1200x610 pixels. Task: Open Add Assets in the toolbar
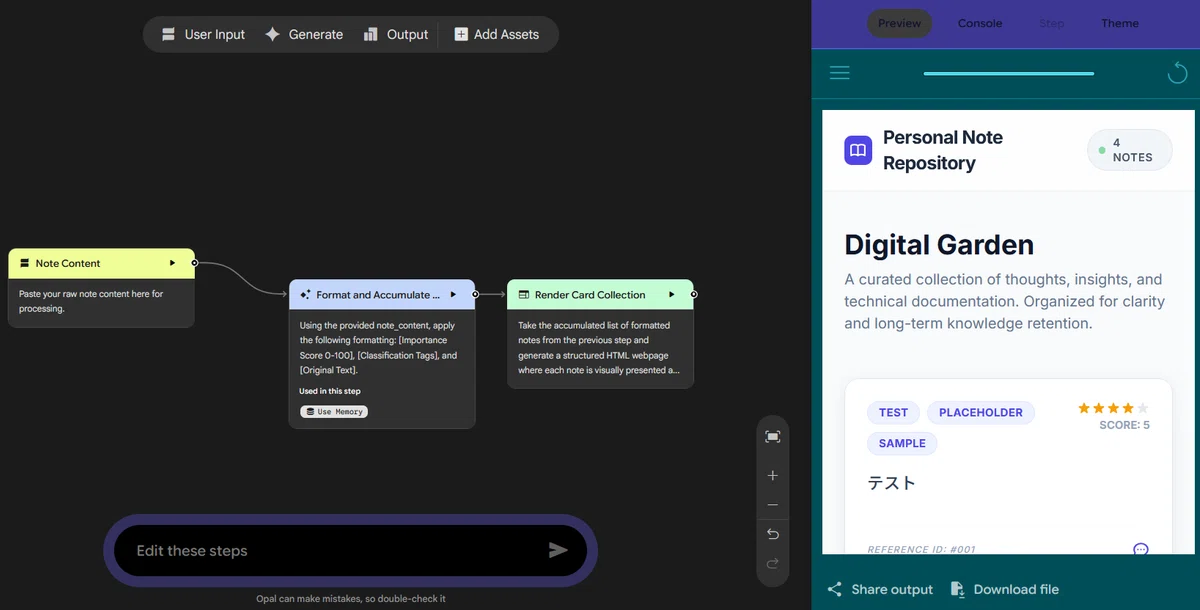[x=496, y=34]
